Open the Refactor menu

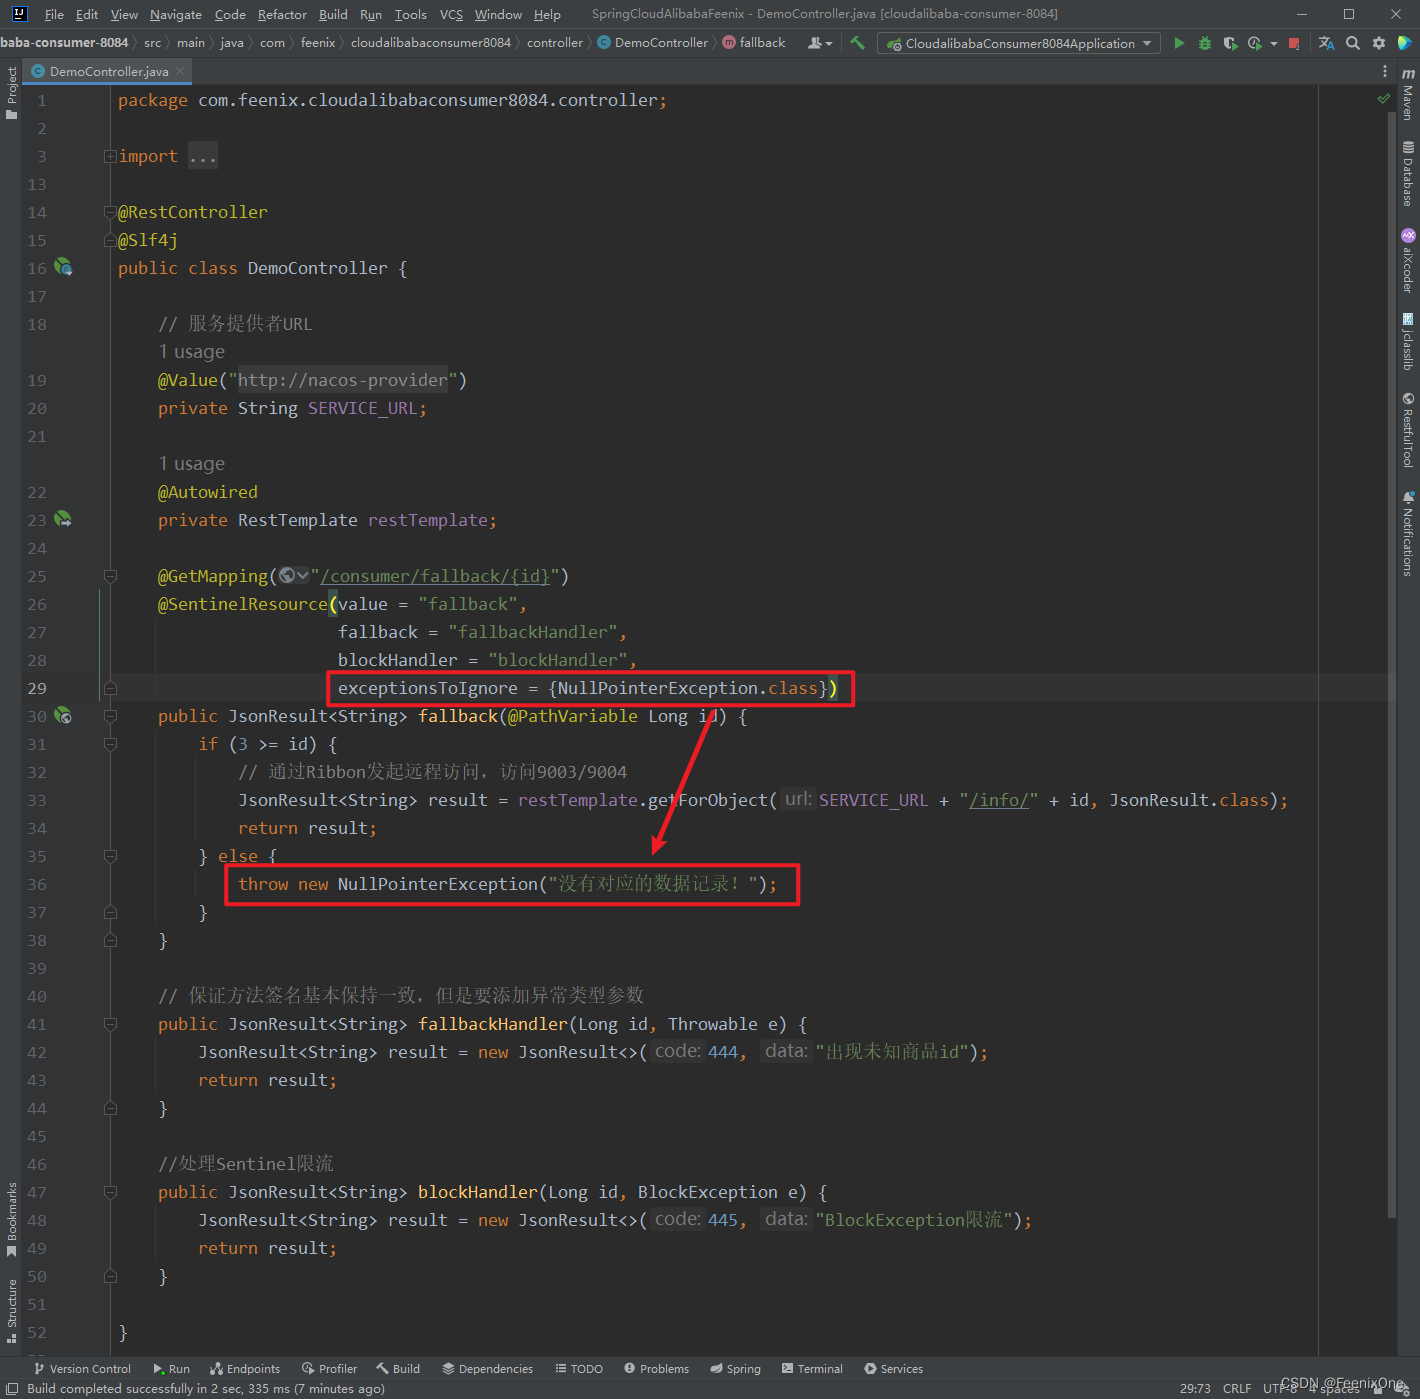[282, 14]
